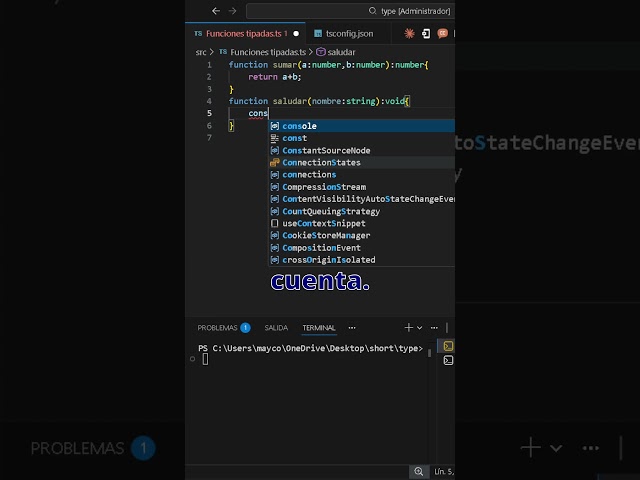Open the PROBLEMAS panel tab
This screenshot has width=640, height=480.
[x=224, y=328]
